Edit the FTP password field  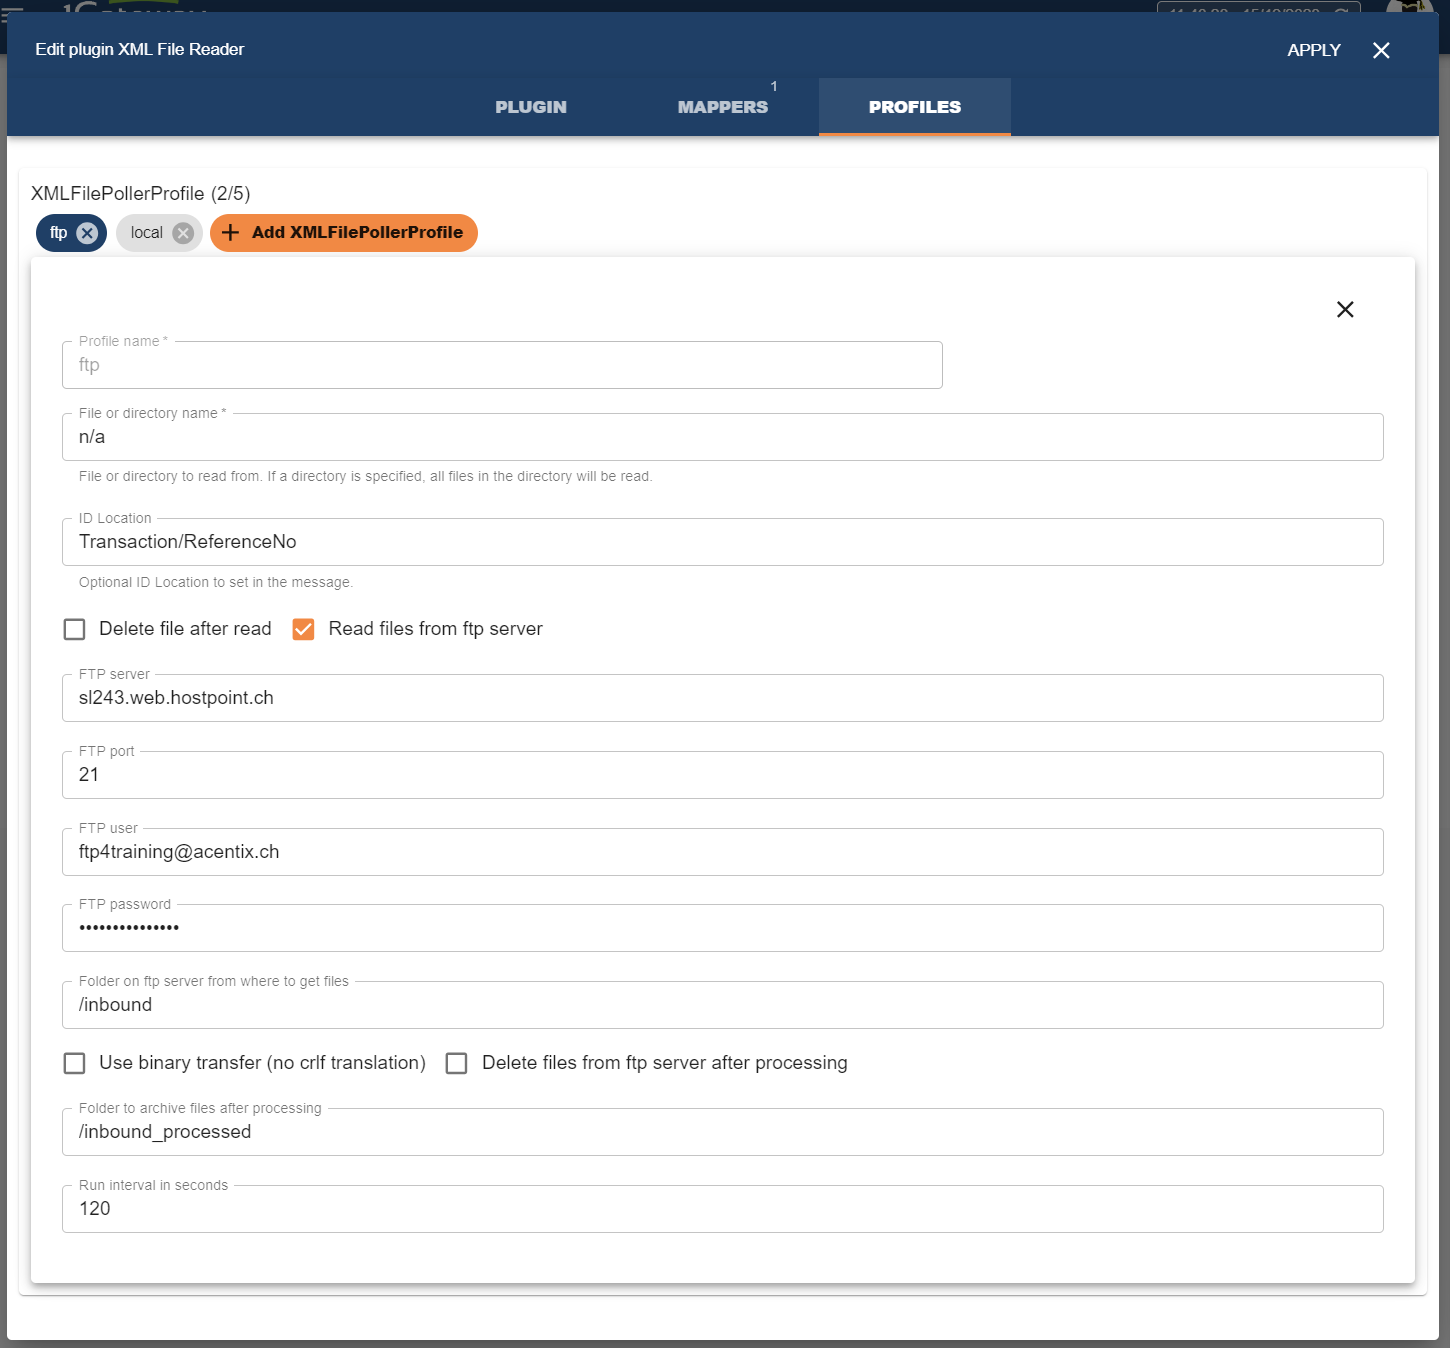pyautogui.click(x=722, y=928)
